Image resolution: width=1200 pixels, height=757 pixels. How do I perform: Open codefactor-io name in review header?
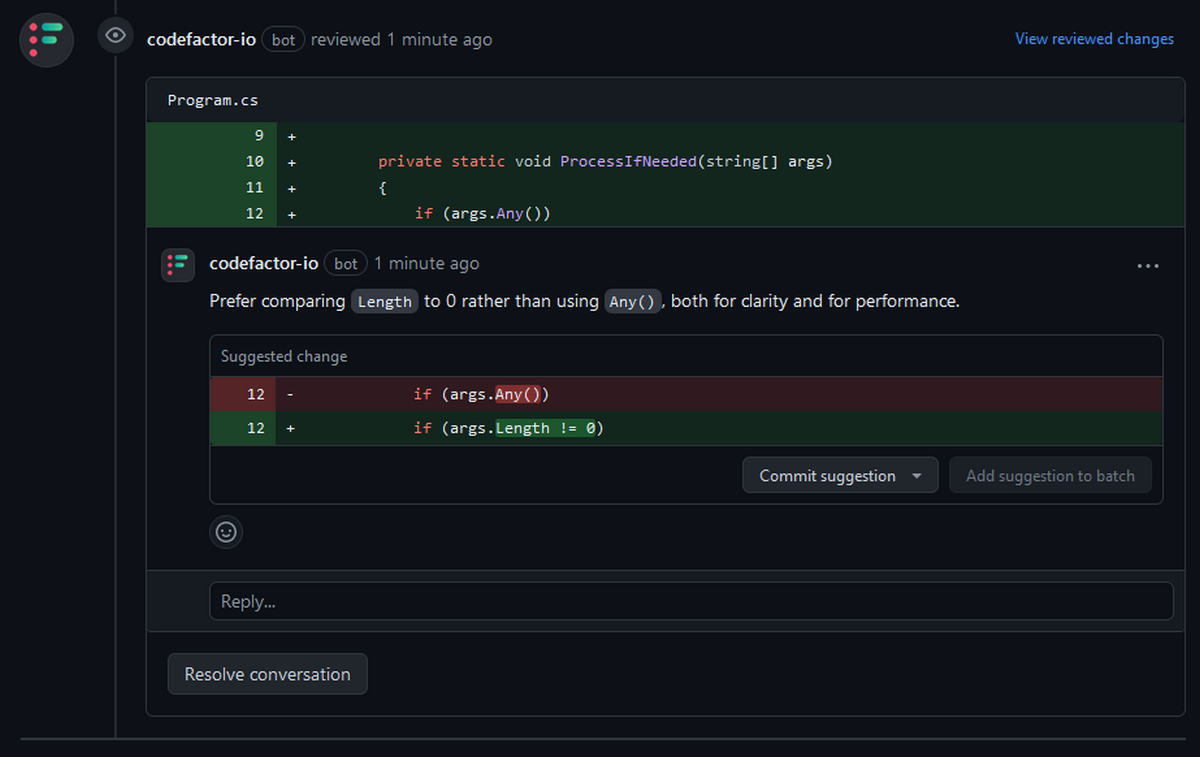[201, 40]
